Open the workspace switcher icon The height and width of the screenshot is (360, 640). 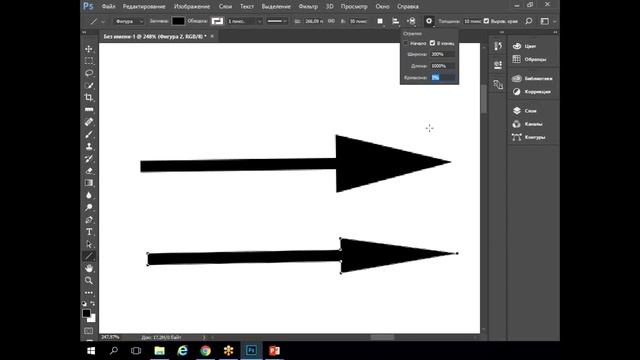pyautogui.click(x=544, y=21)
